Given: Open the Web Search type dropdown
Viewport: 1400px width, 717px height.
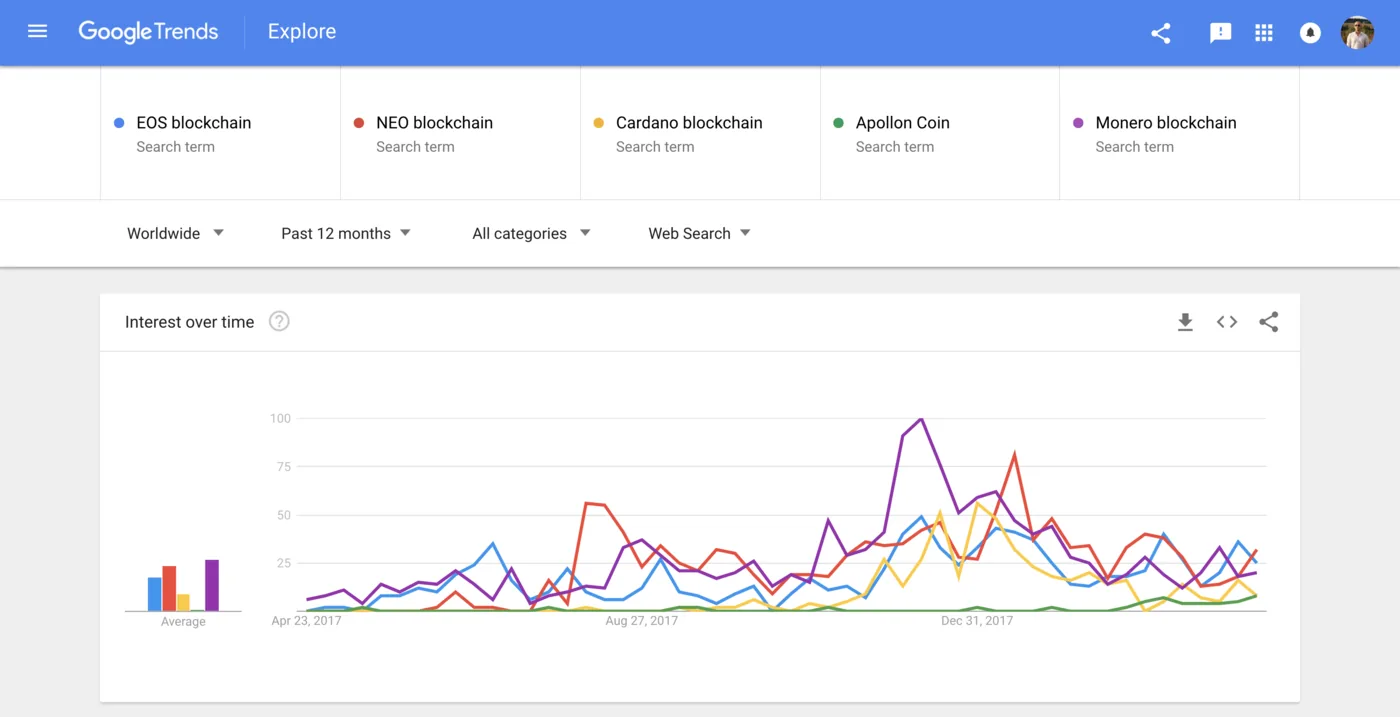Looking at the screenshot, I should [699, 233].
